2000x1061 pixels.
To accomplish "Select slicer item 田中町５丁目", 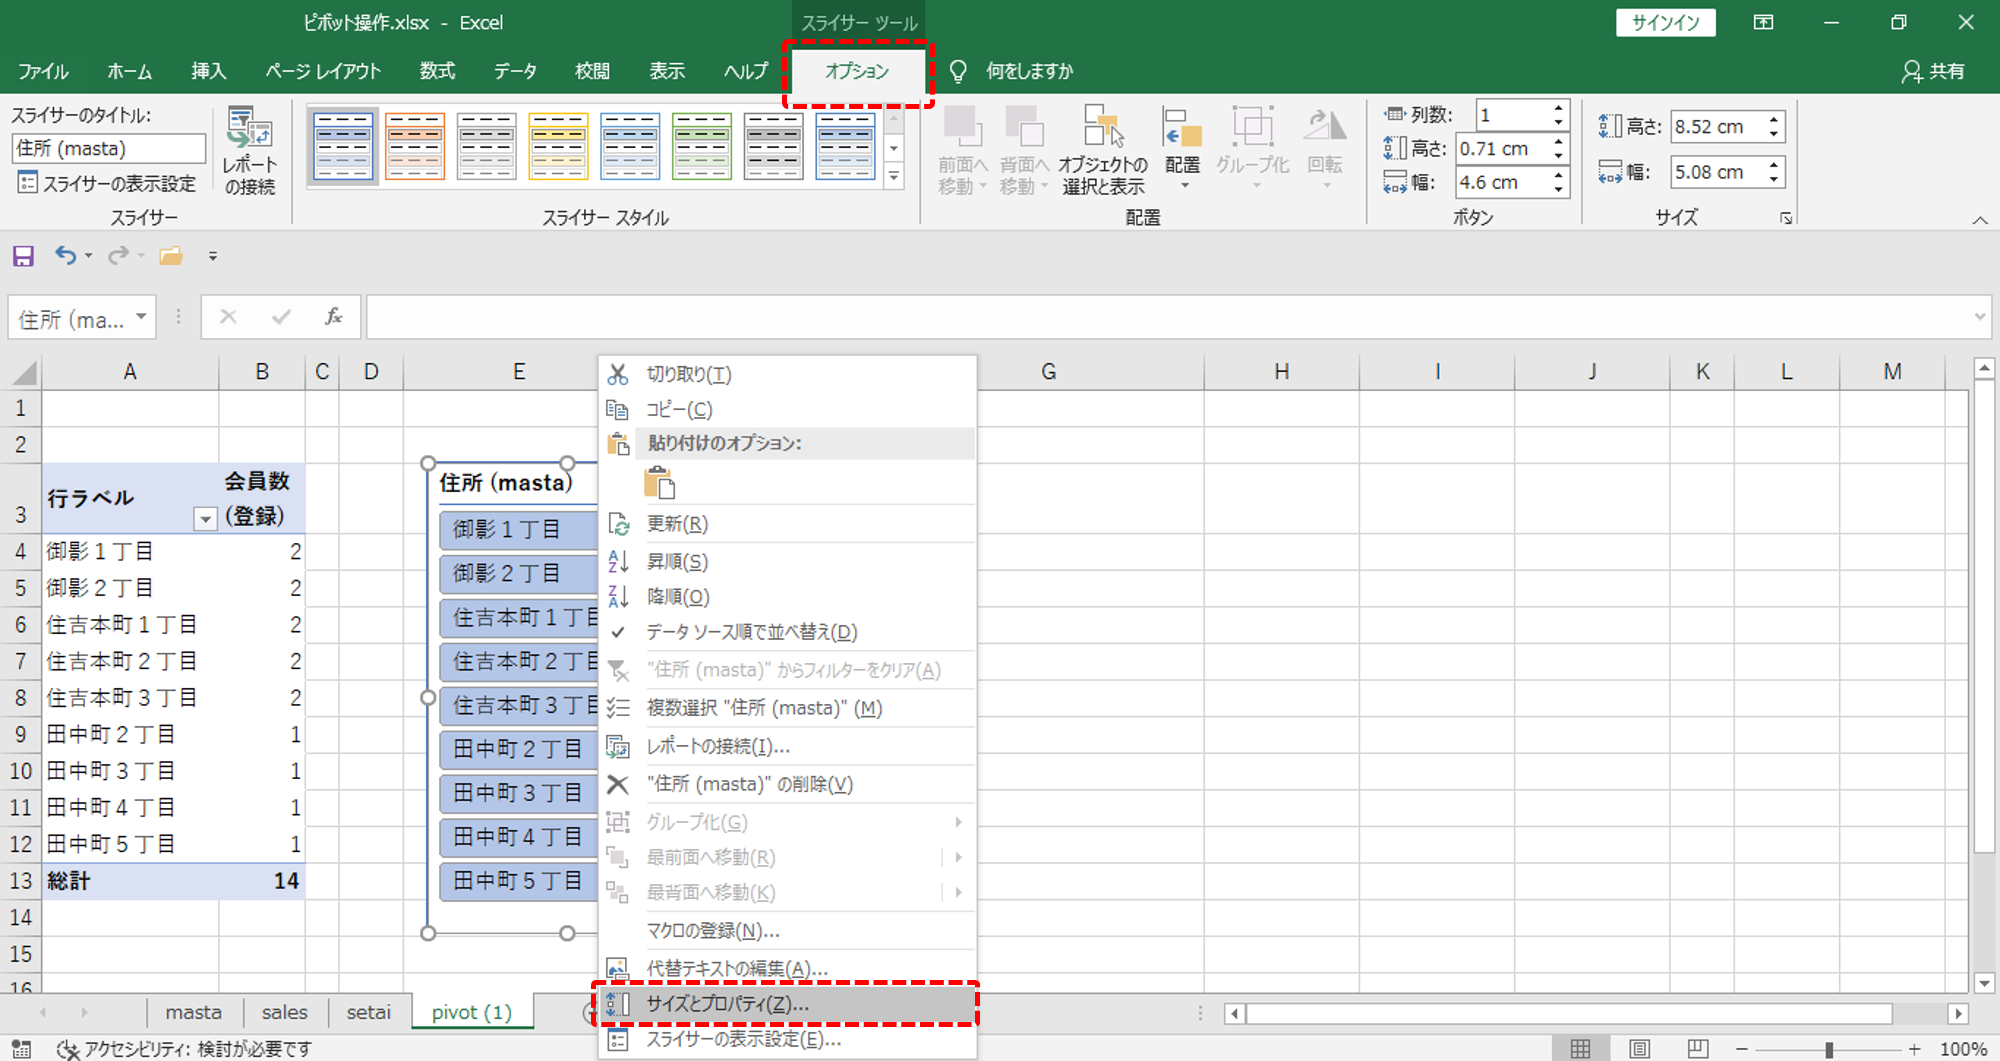I will [518, 881].
